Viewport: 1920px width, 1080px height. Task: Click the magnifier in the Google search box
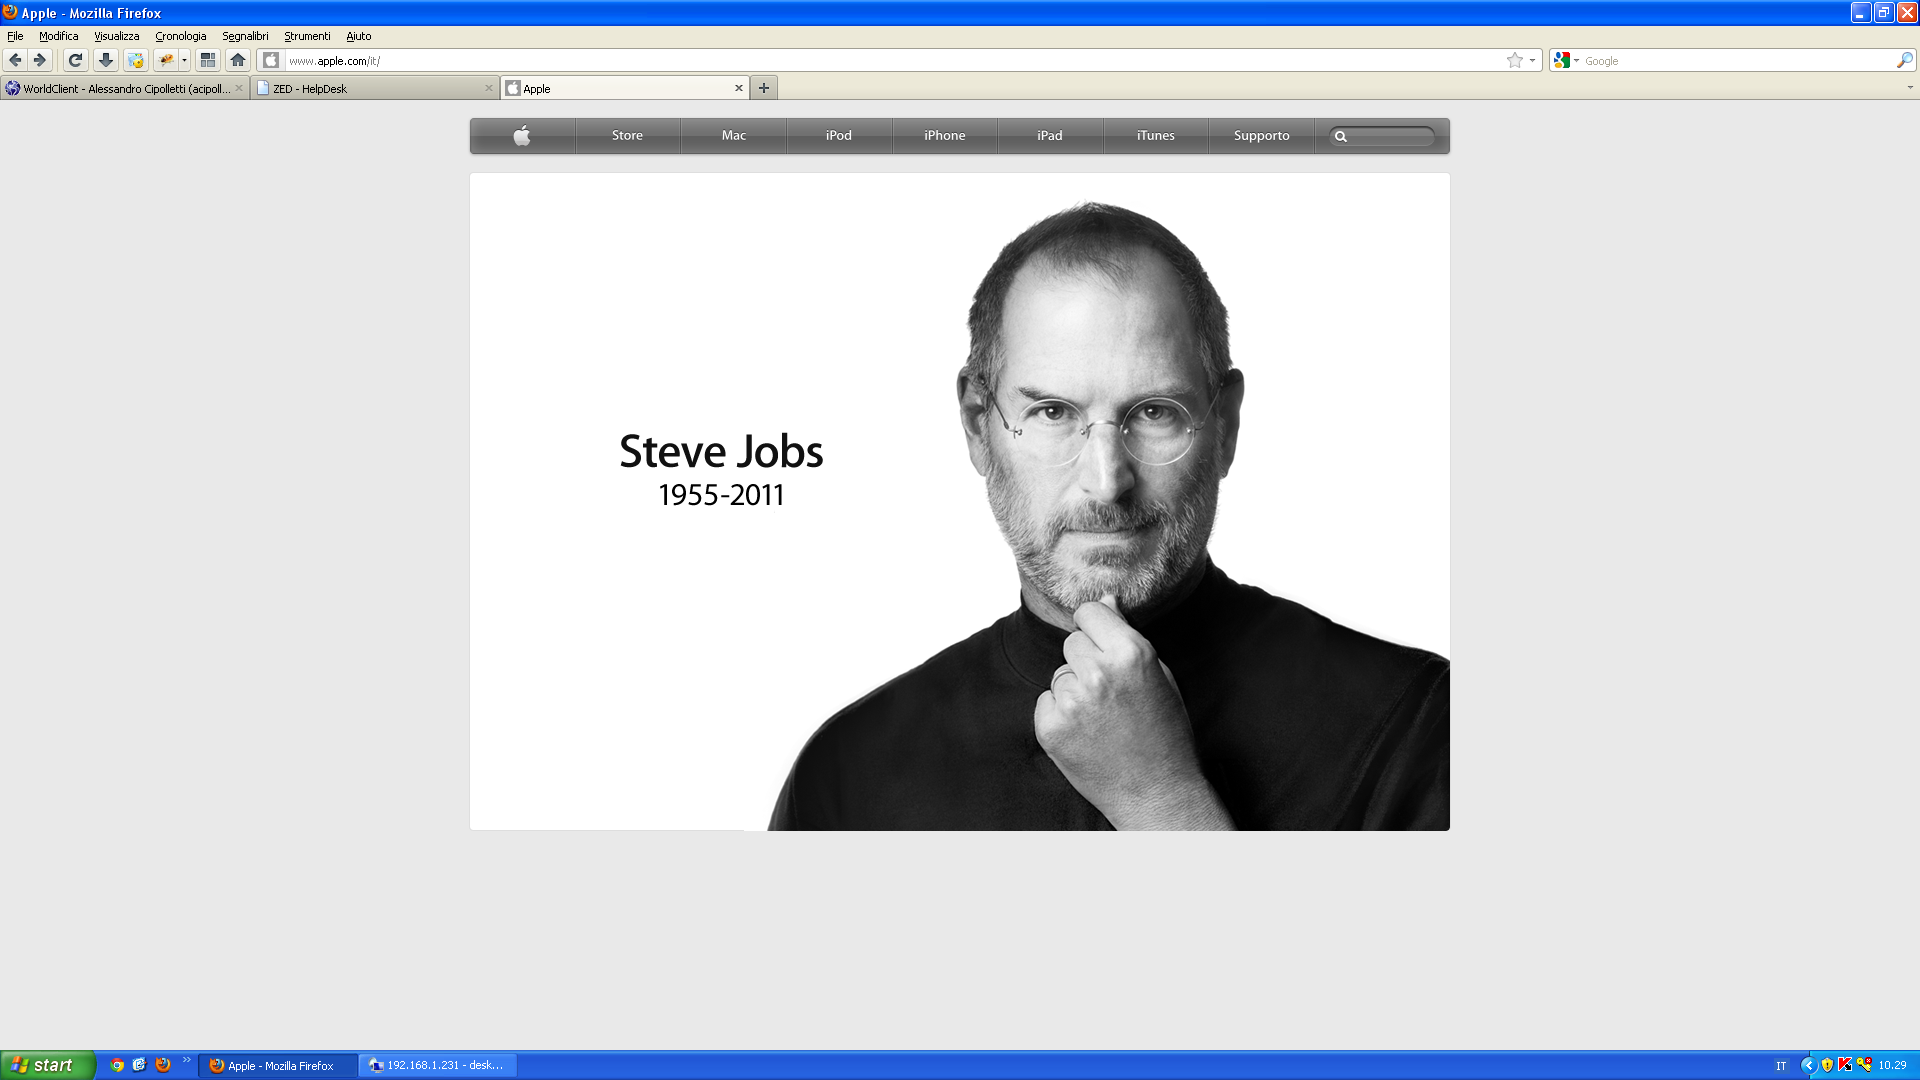pyautogui.click(x=1904, y=60)
